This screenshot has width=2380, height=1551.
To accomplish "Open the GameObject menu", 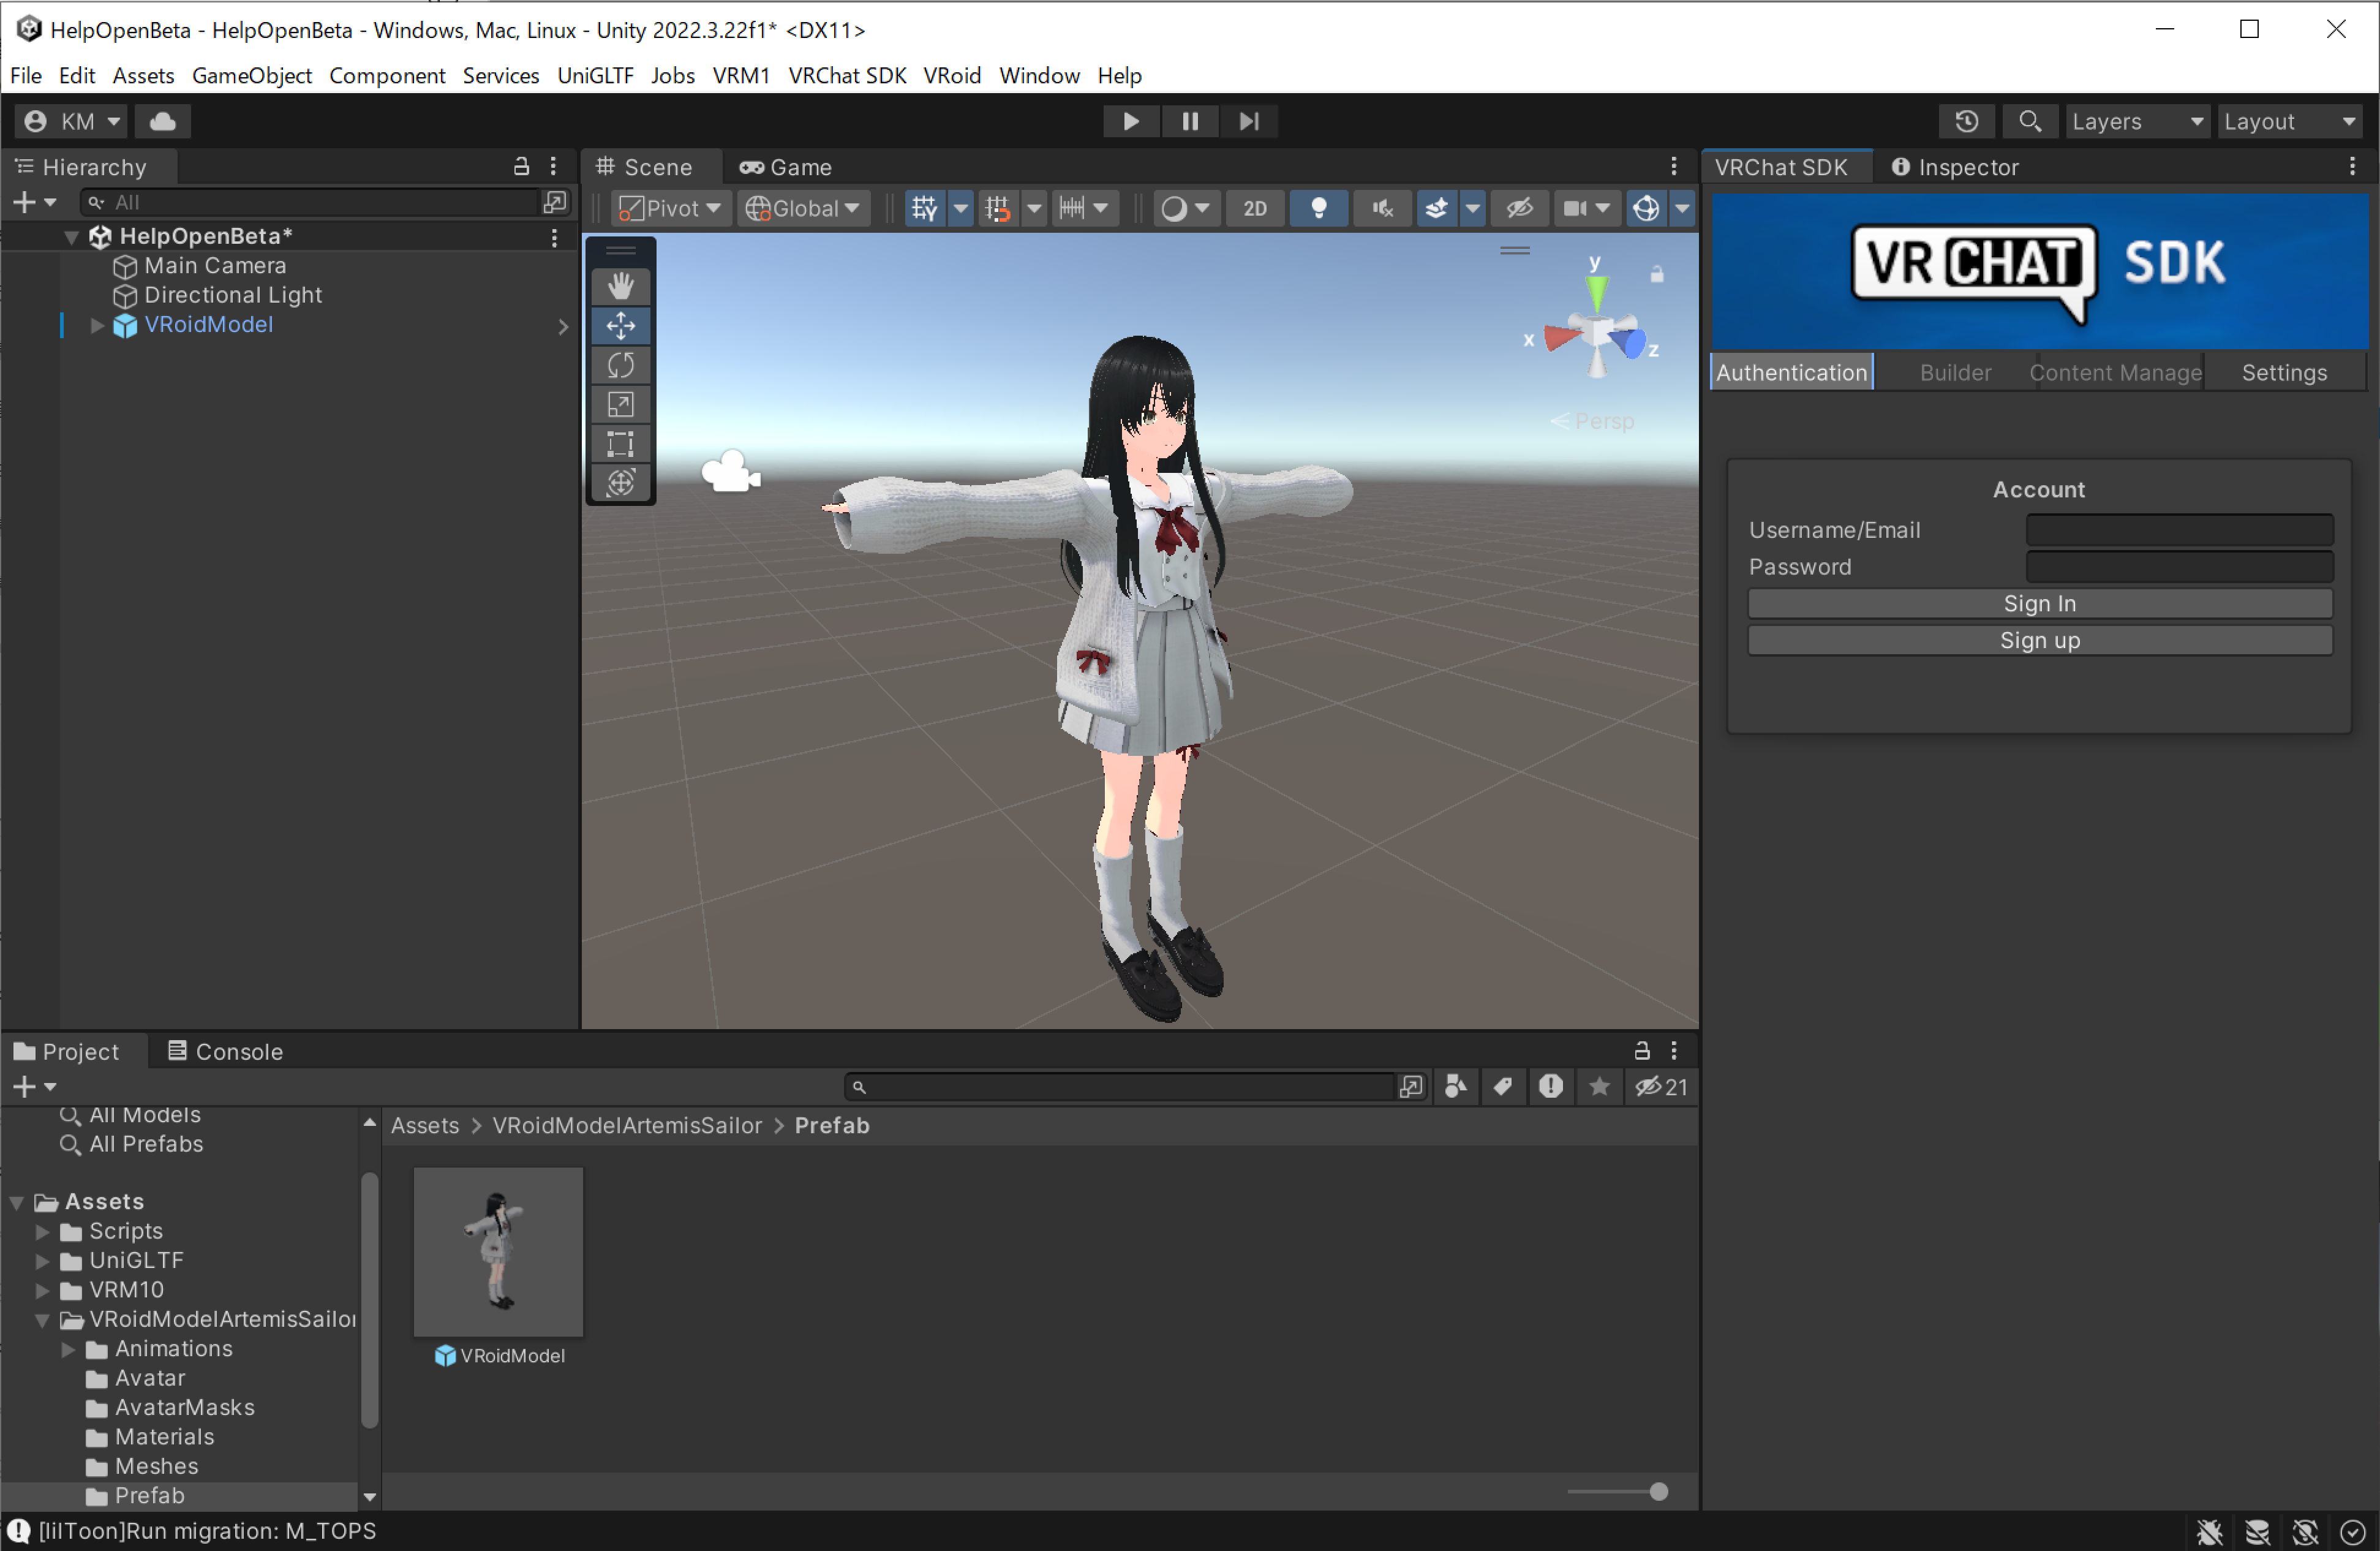I will (x=252, y=75).
